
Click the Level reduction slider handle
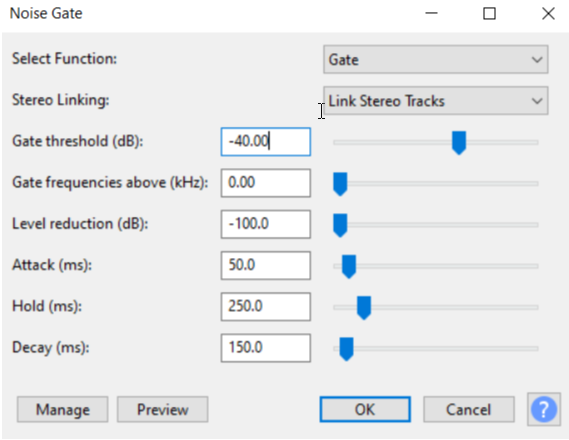[340, 225]
